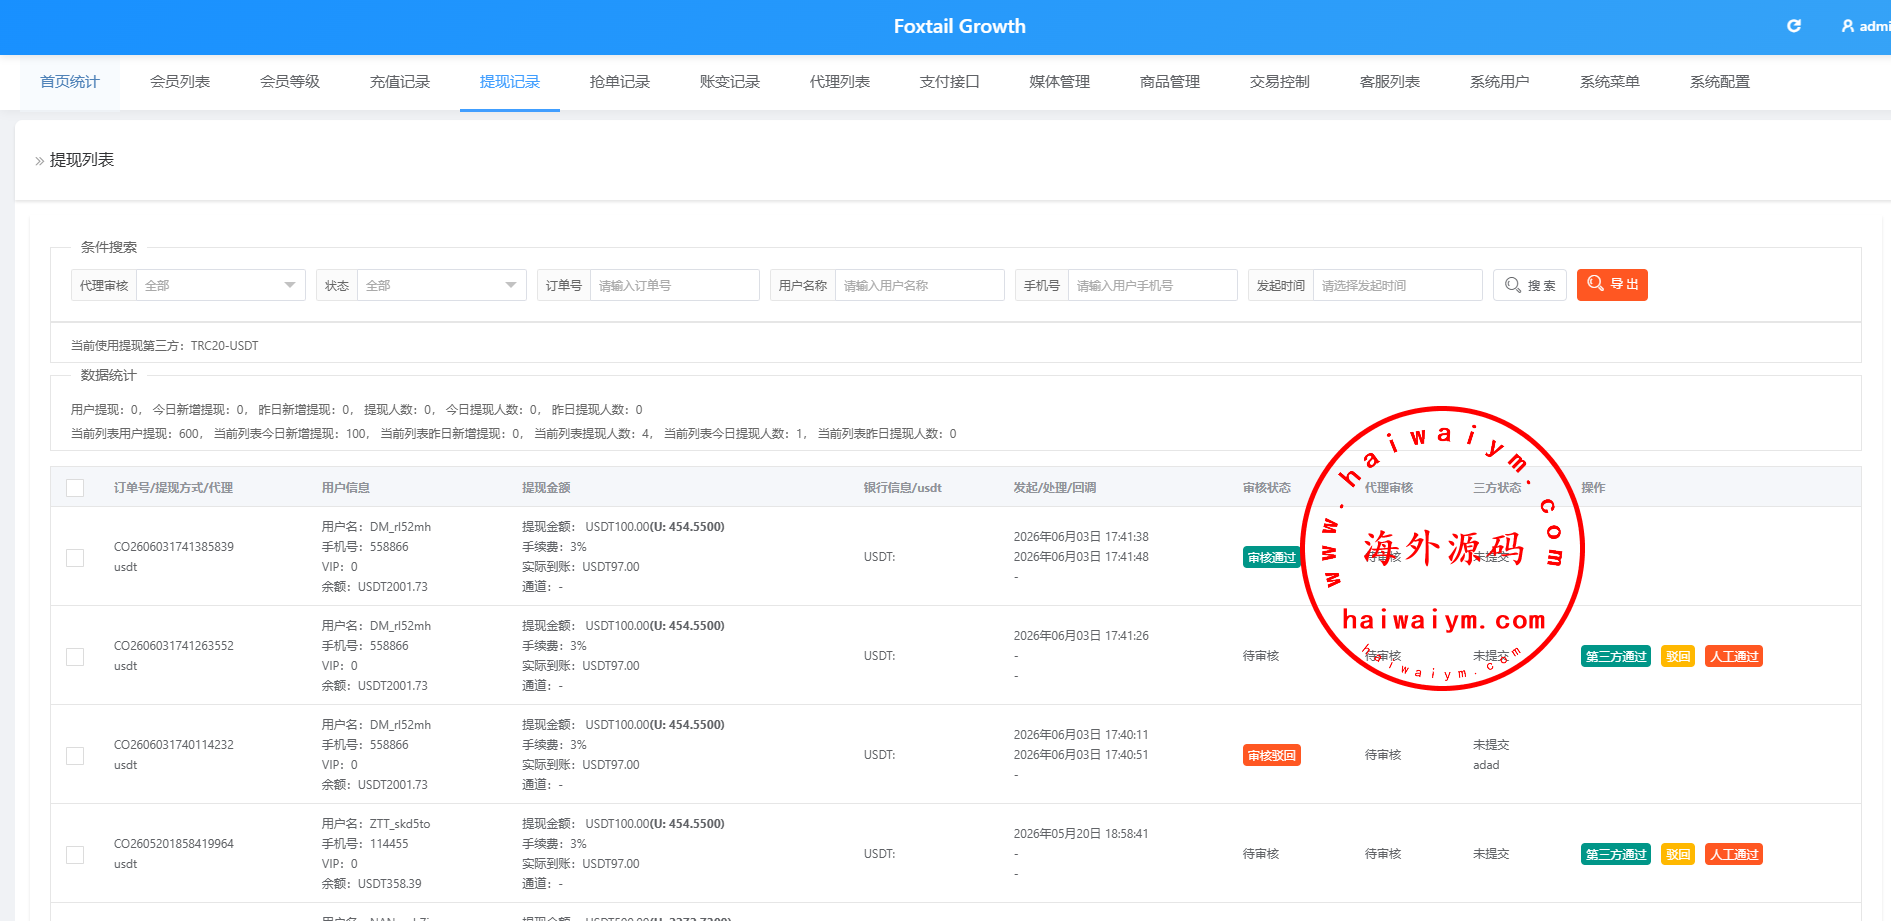Focus the 手机号 input field
Screen dimensions: 1891x921
1153,285
